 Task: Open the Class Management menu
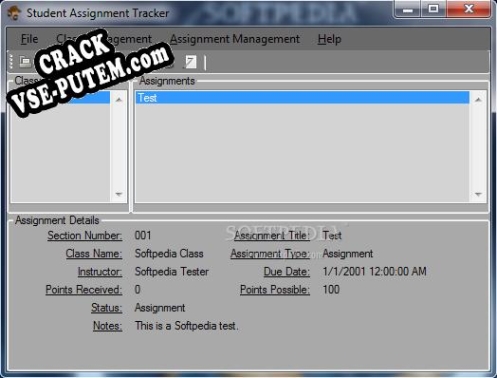pyautogui.click(x=104, y=39)
